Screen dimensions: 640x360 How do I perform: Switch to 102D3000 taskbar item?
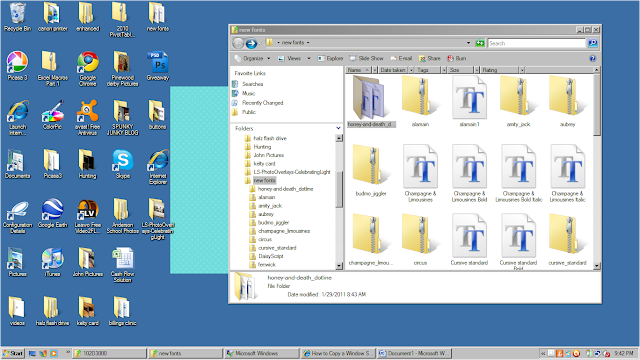109,353
